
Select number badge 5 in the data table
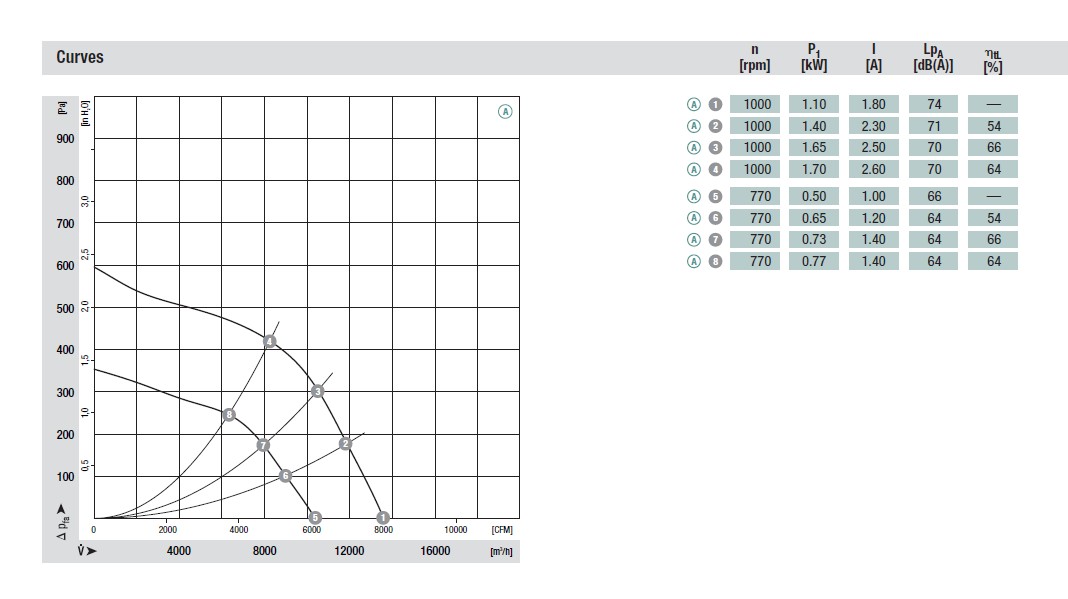pos(715,196)
